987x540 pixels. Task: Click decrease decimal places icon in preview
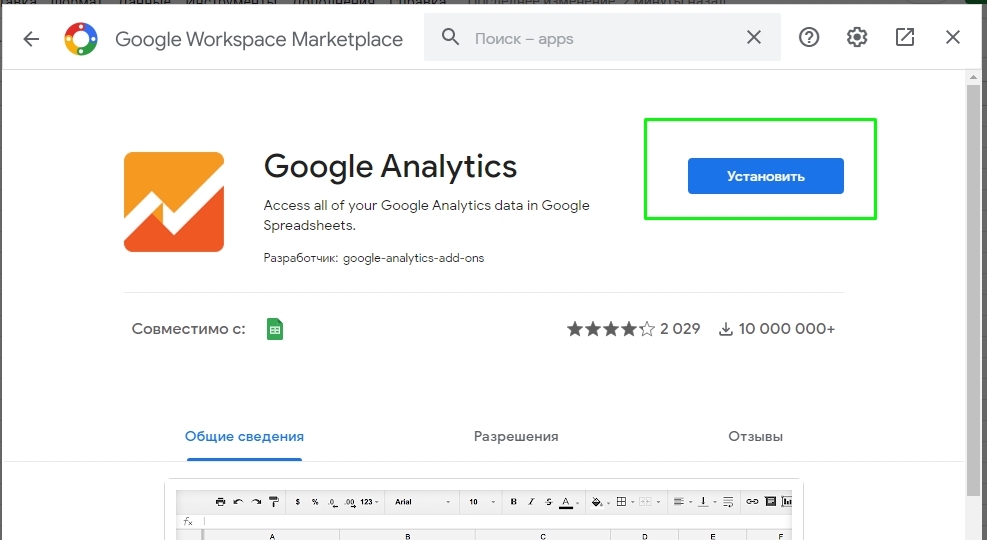pyautogui.click(x=332, y=502)
